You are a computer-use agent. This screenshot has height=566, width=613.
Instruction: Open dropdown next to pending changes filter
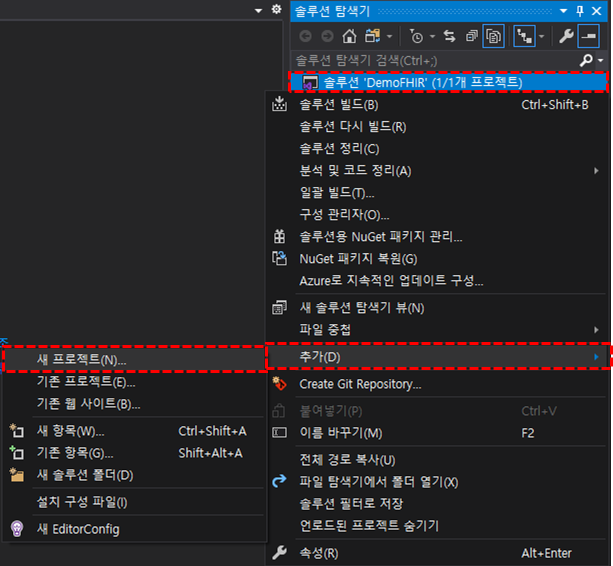coord(432,37)
